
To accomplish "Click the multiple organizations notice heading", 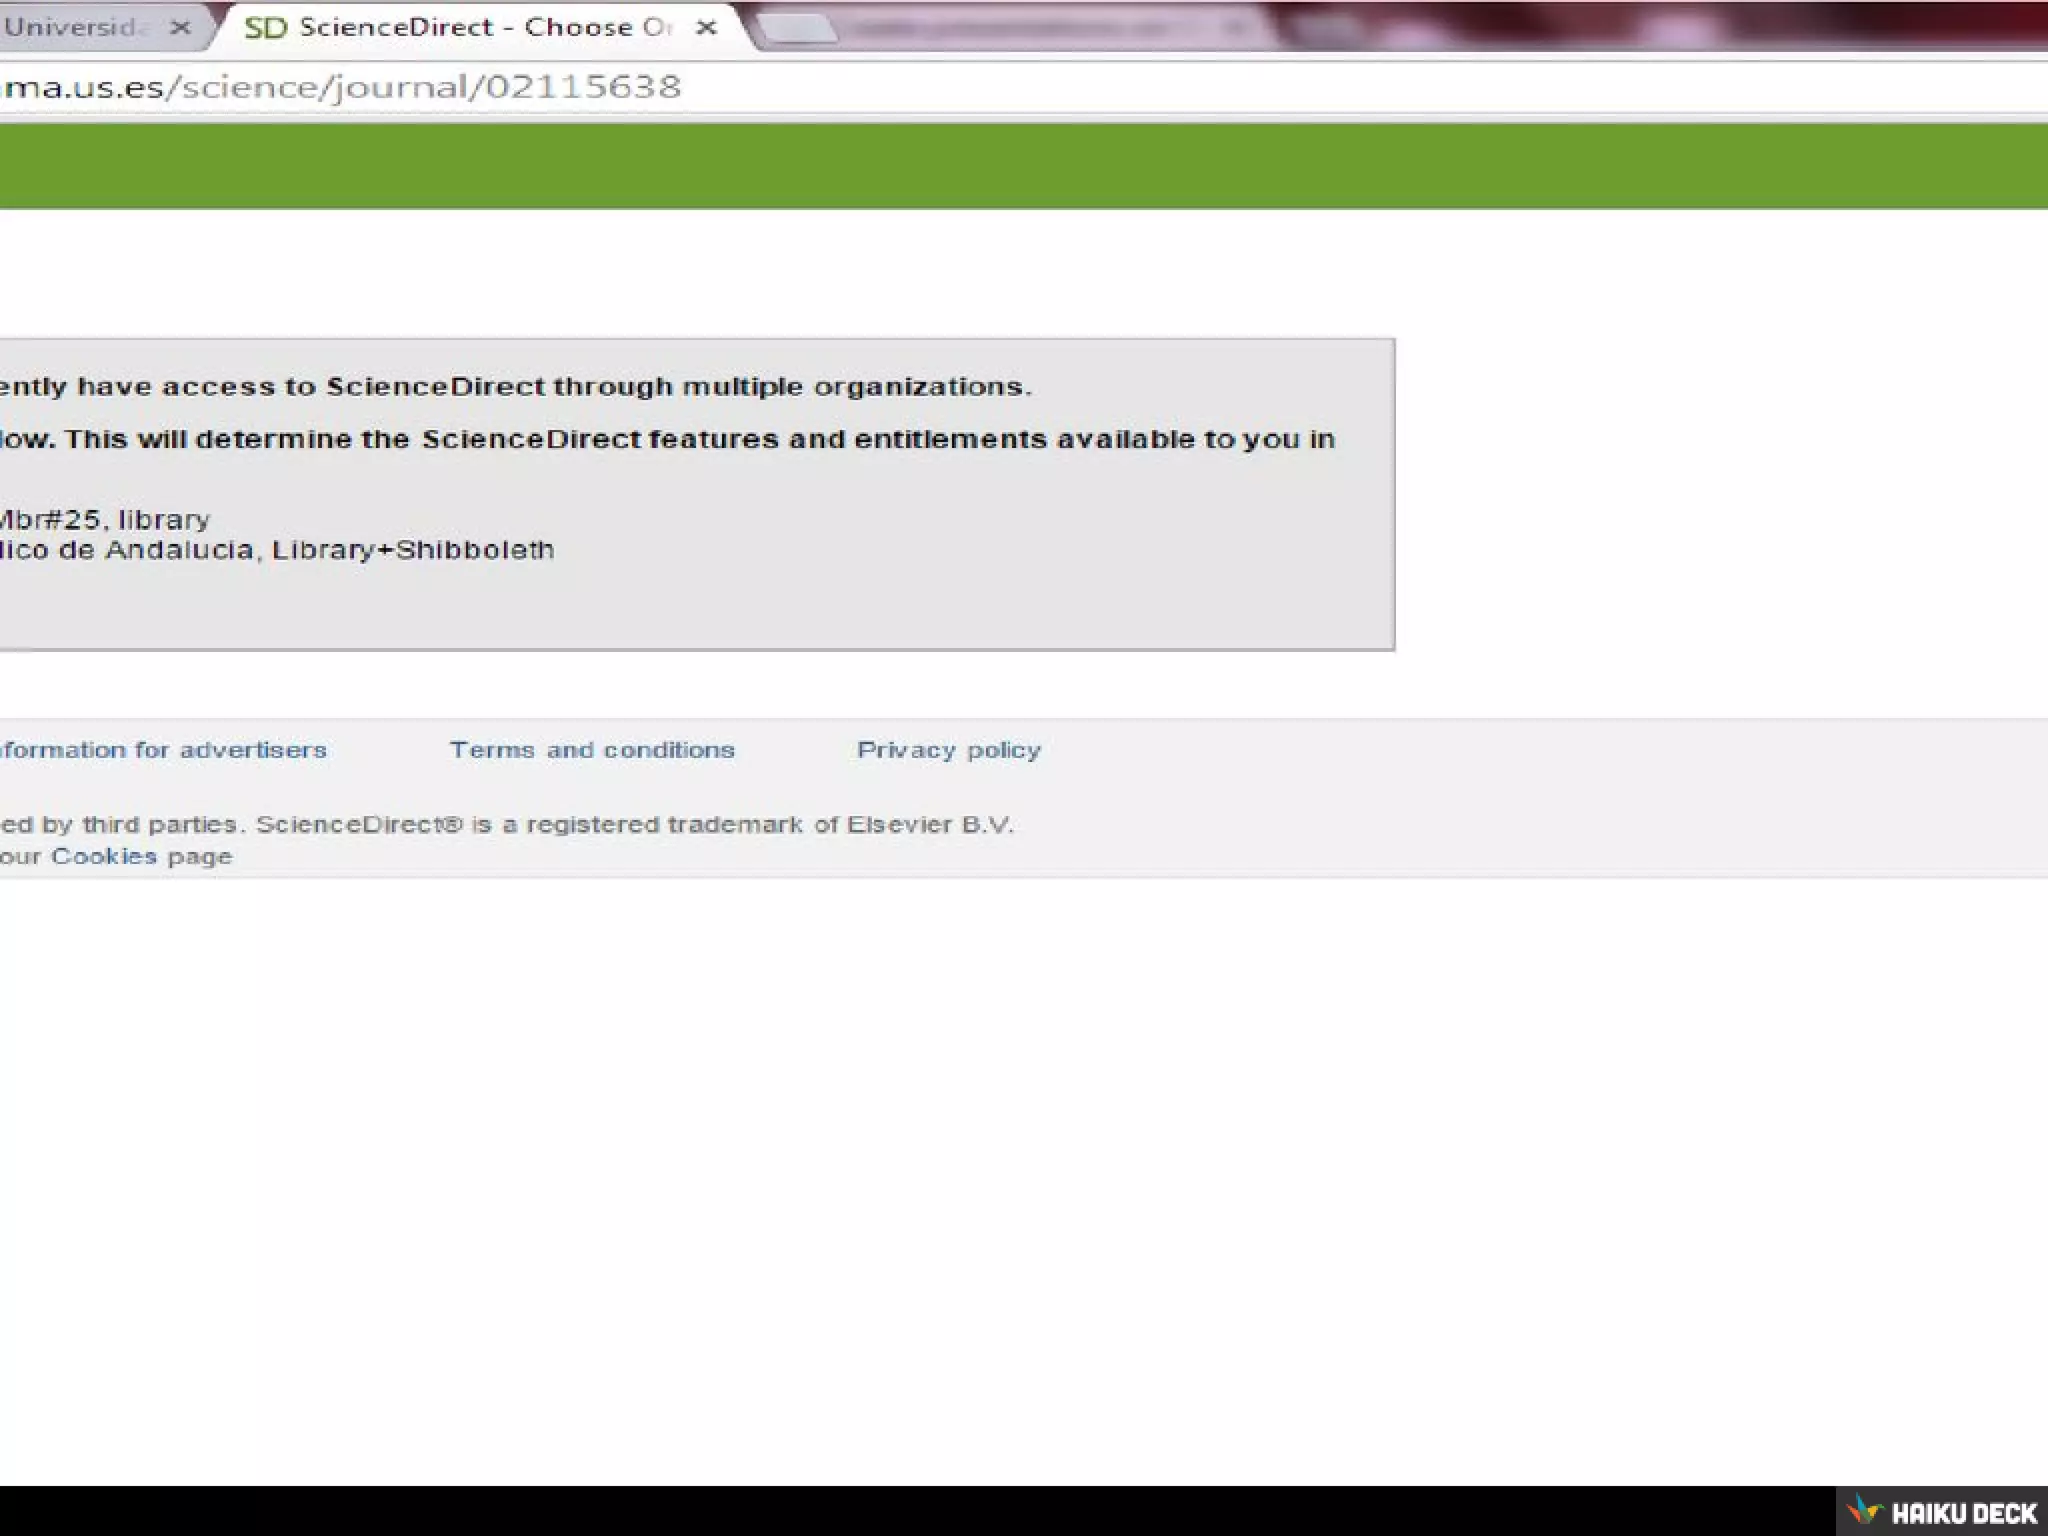I will 515,387.
